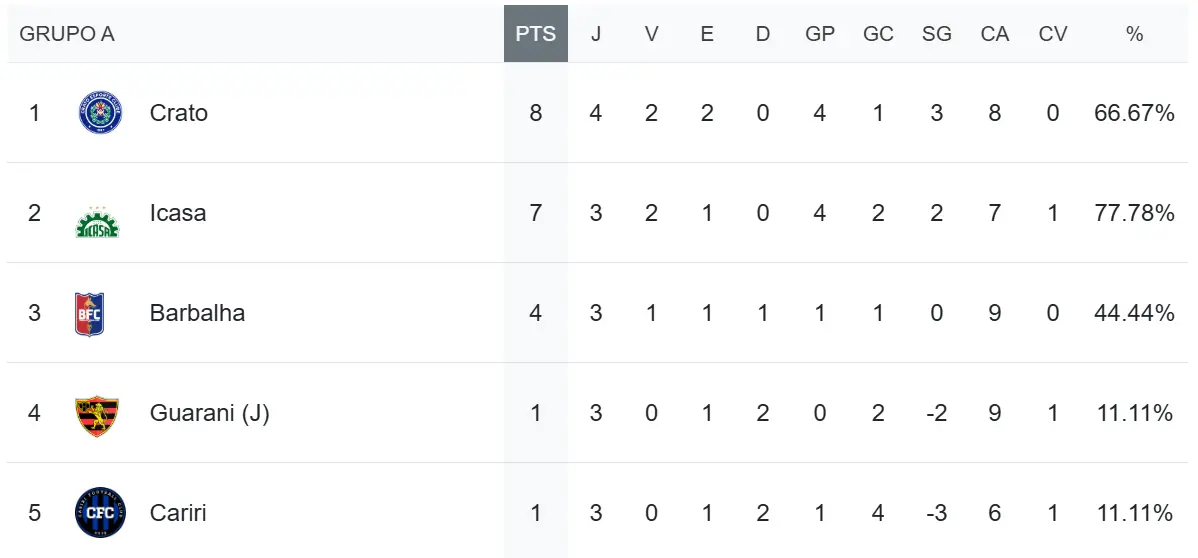Click the Barbalha BFC shield logo
This screenshot has width=1198, height=558.
(x=90, y=313)
